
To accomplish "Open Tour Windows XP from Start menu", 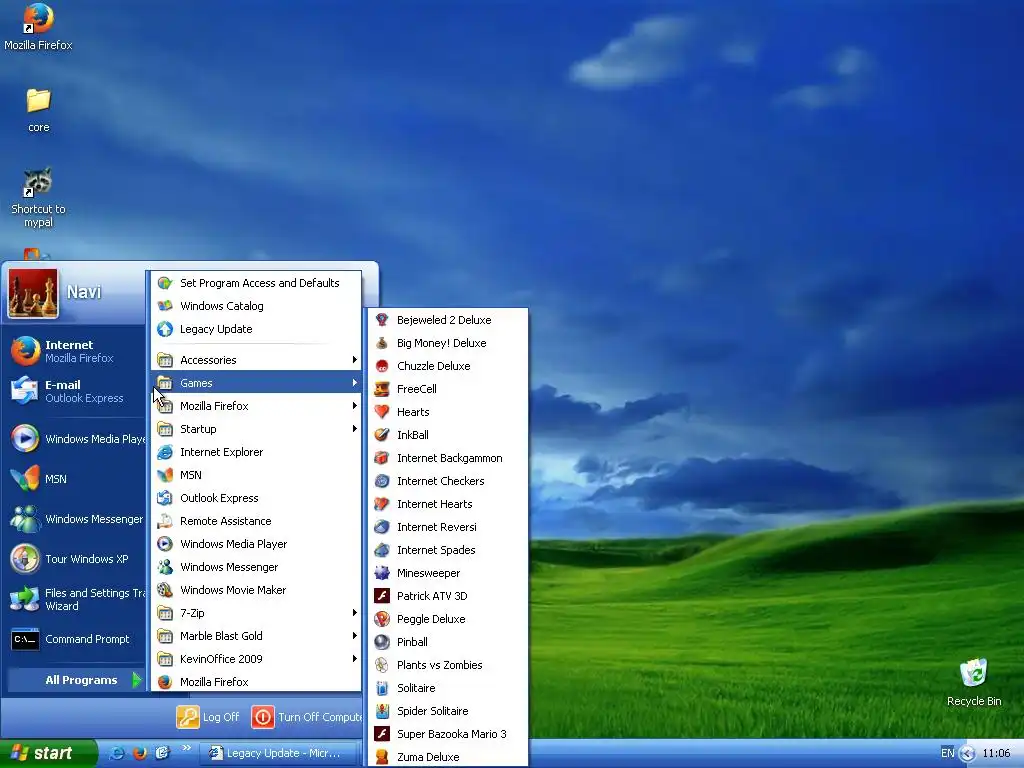I will click(74, 559).
